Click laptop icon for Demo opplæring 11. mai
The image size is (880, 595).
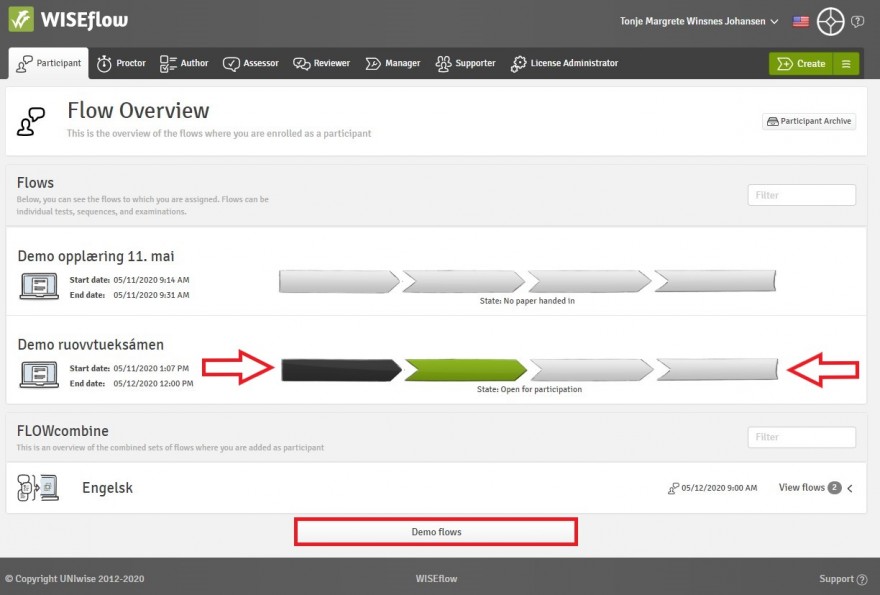(38, 287)
